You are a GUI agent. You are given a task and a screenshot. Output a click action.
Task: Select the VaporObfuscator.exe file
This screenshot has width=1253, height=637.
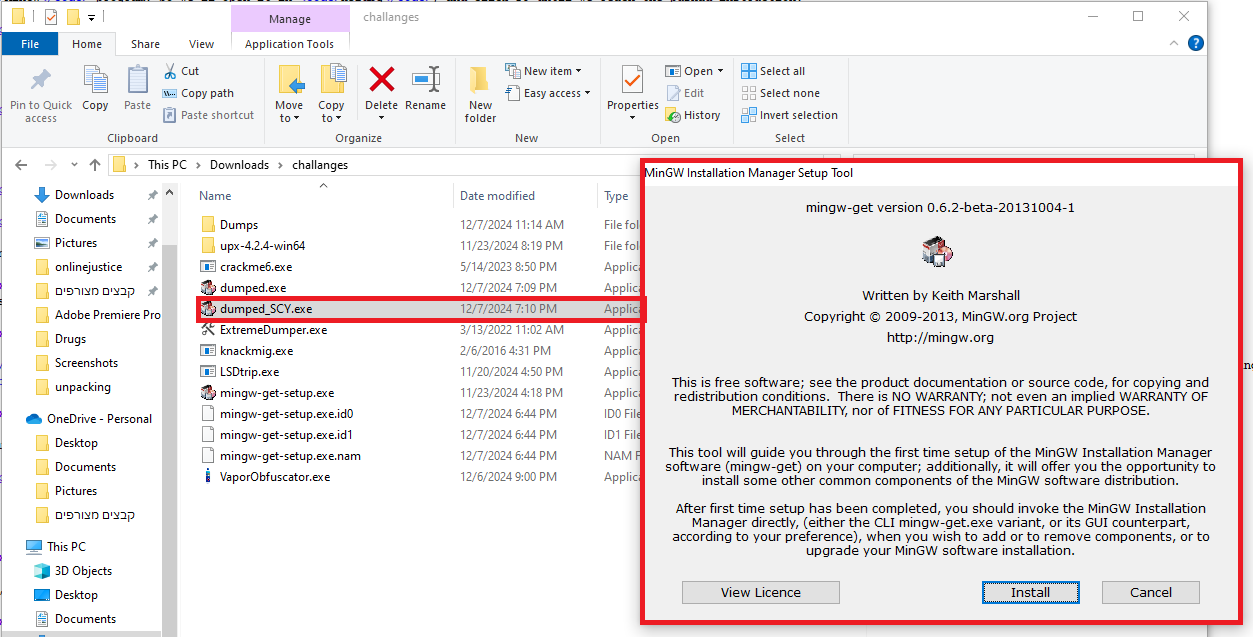pyautogui.click(x=274, y=477)
